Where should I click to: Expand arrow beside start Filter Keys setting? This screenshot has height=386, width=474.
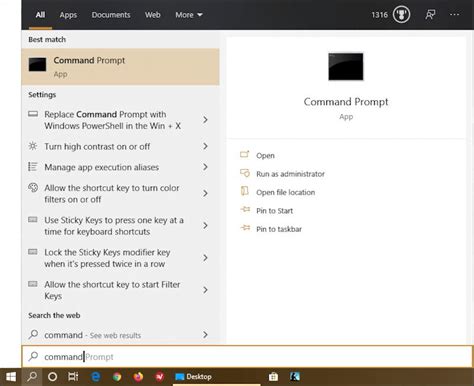click(205, 290)
